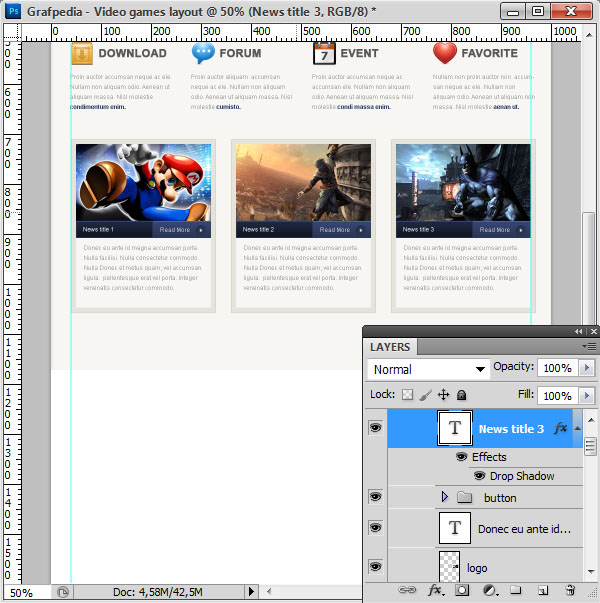Click the Fill value field
The height and width of the screenshot is (603, 600).
click(x=557, y=395)
